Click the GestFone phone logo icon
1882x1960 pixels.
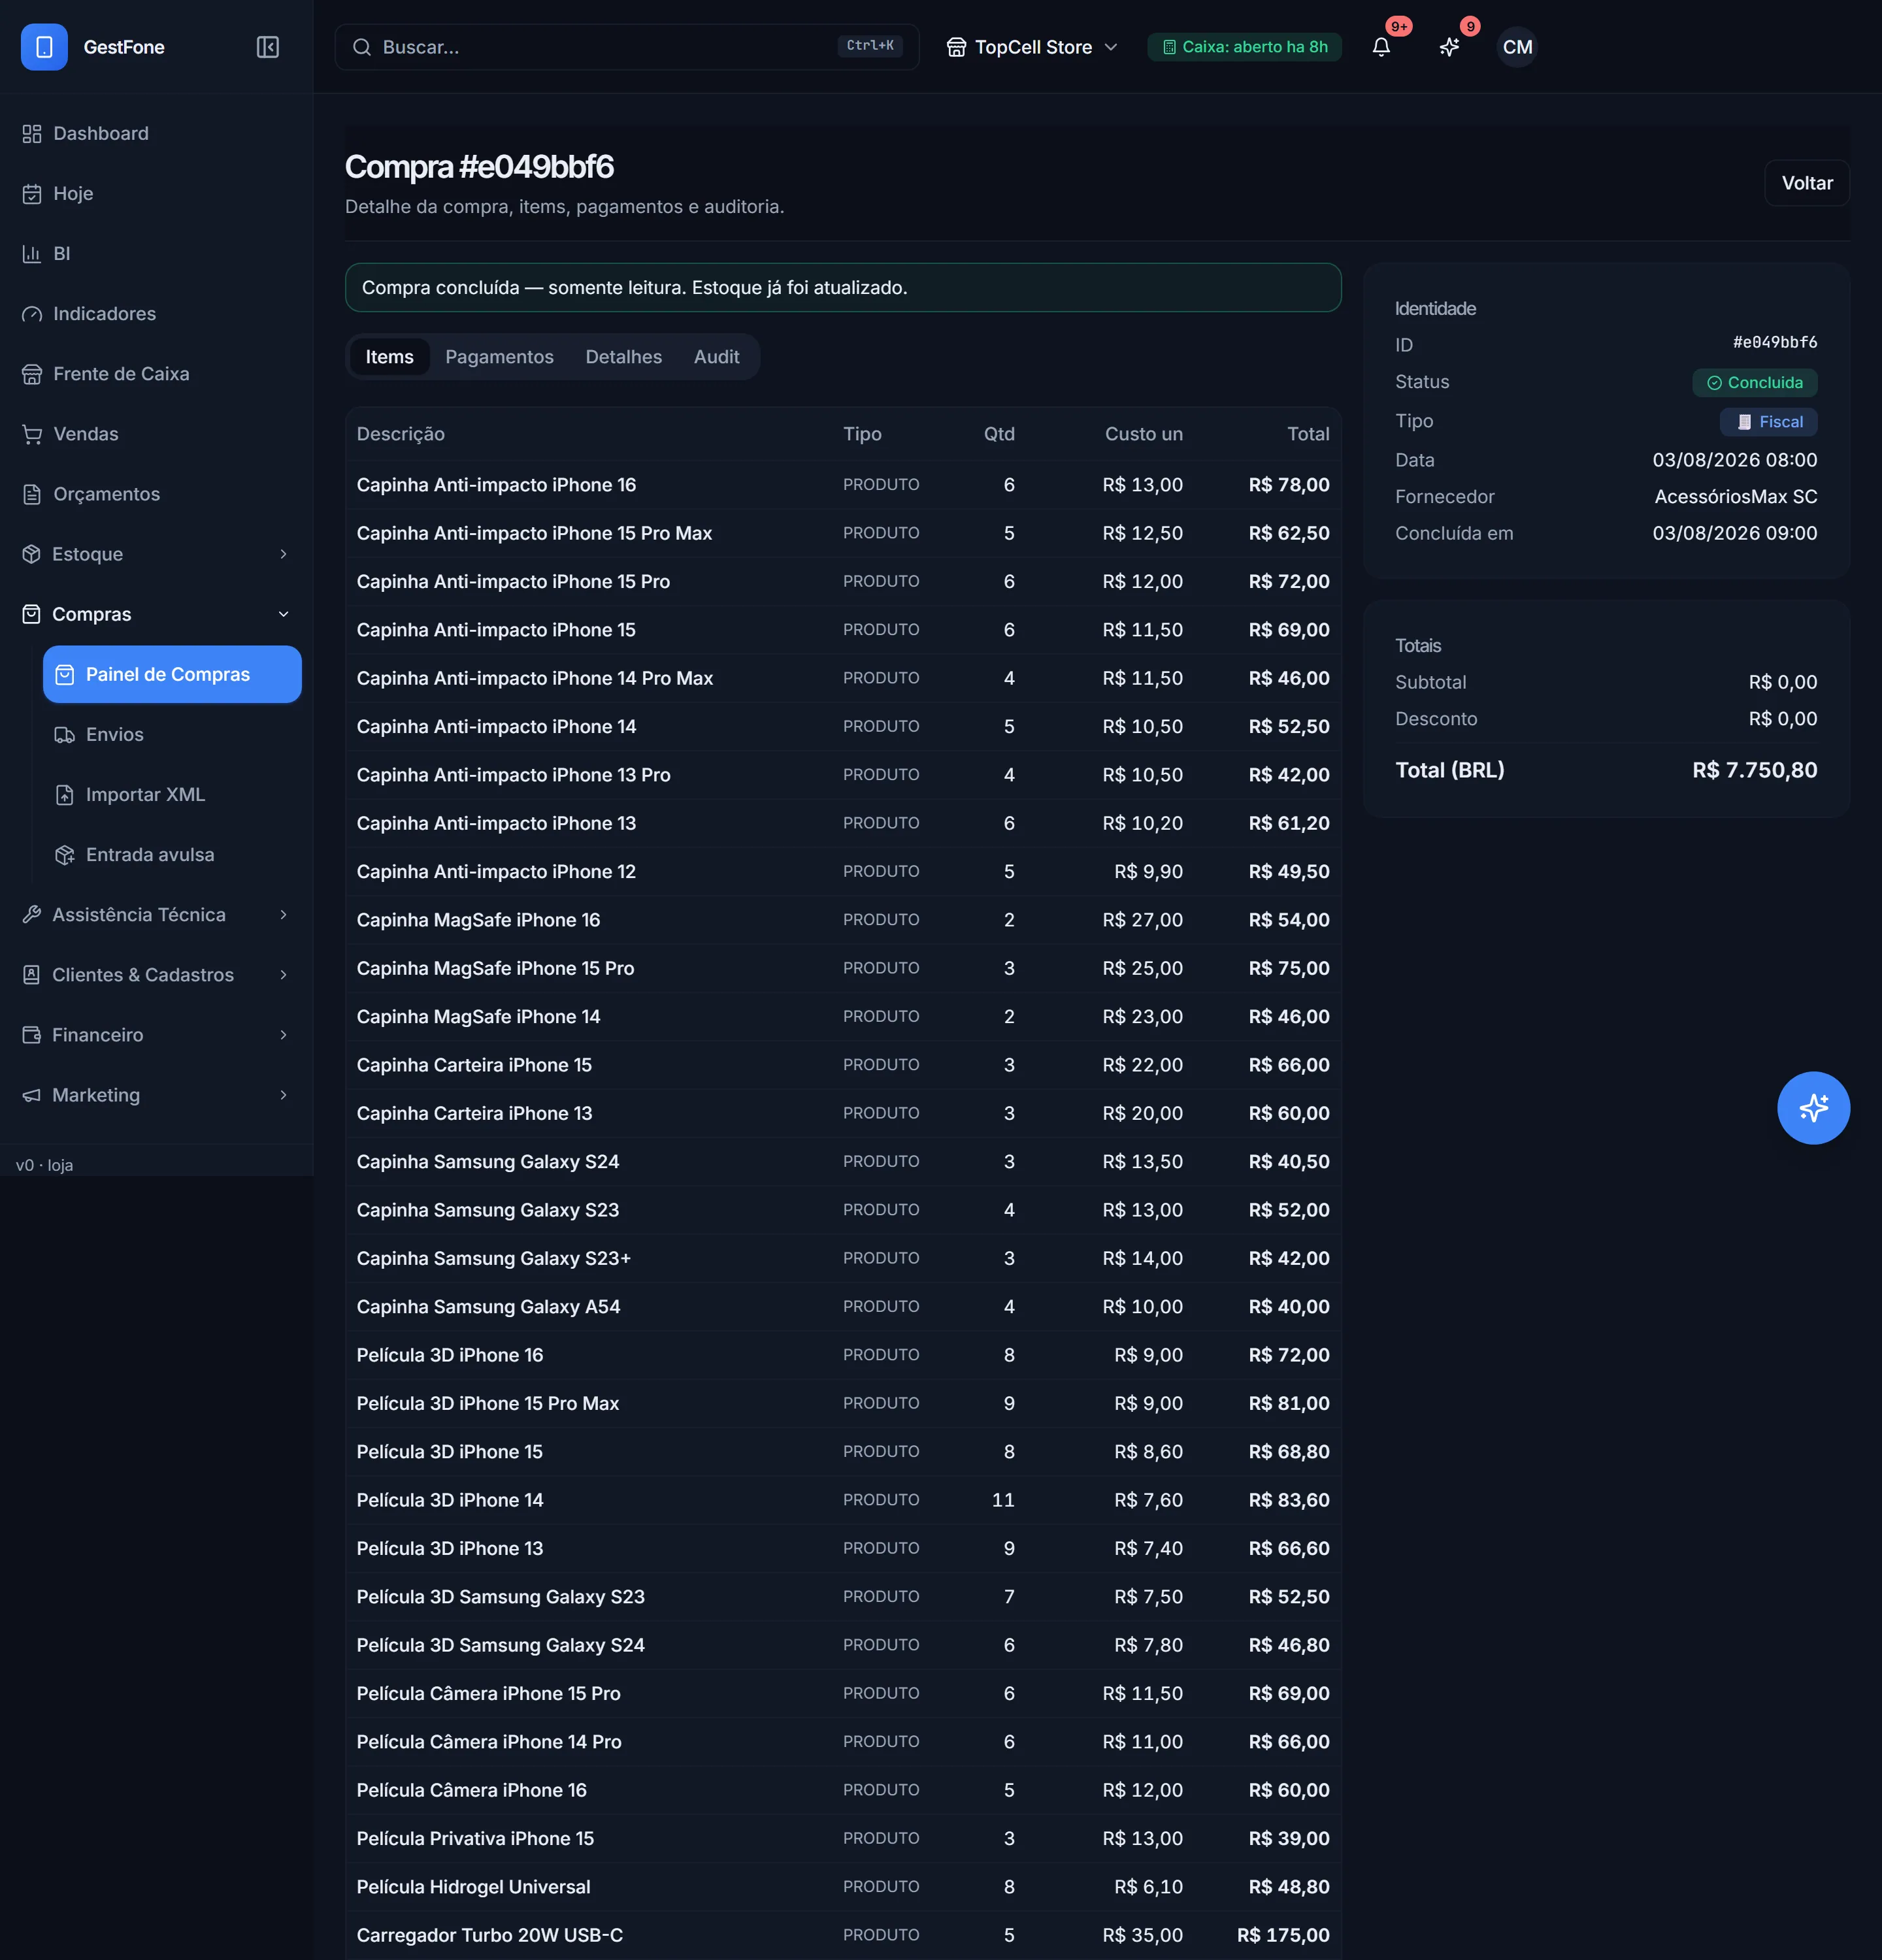click(44, 47)
